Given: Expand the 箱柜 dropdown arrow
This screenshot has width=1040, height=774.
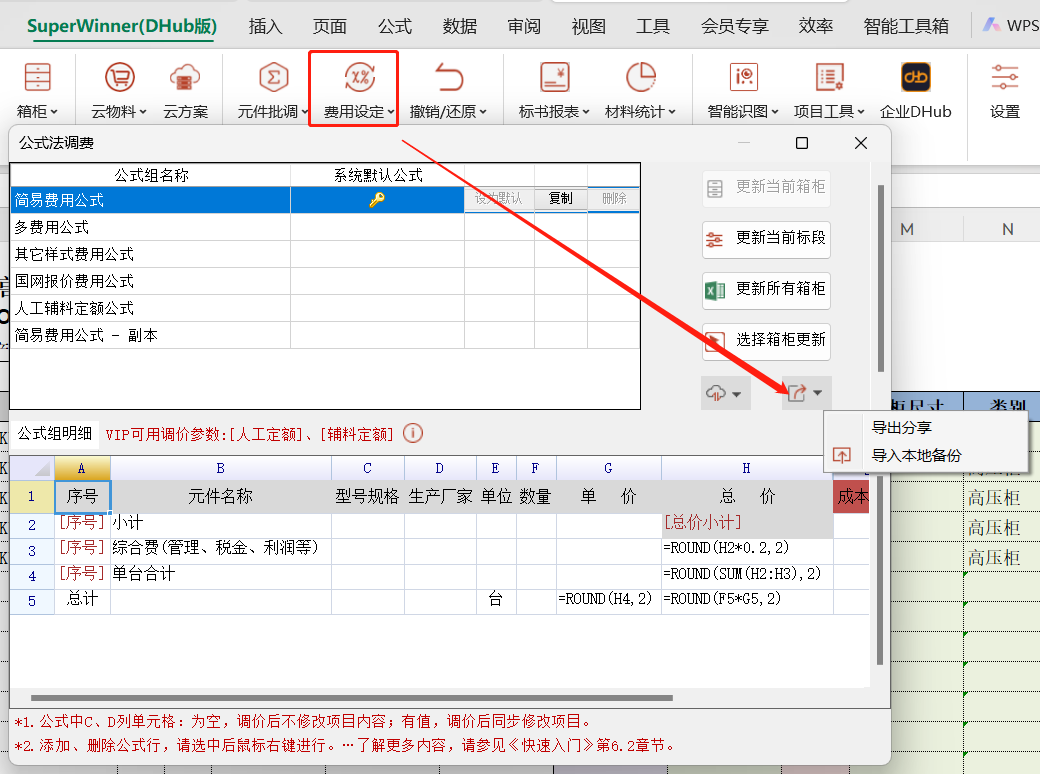Looking at the screenshot, I should coord(54,112).
